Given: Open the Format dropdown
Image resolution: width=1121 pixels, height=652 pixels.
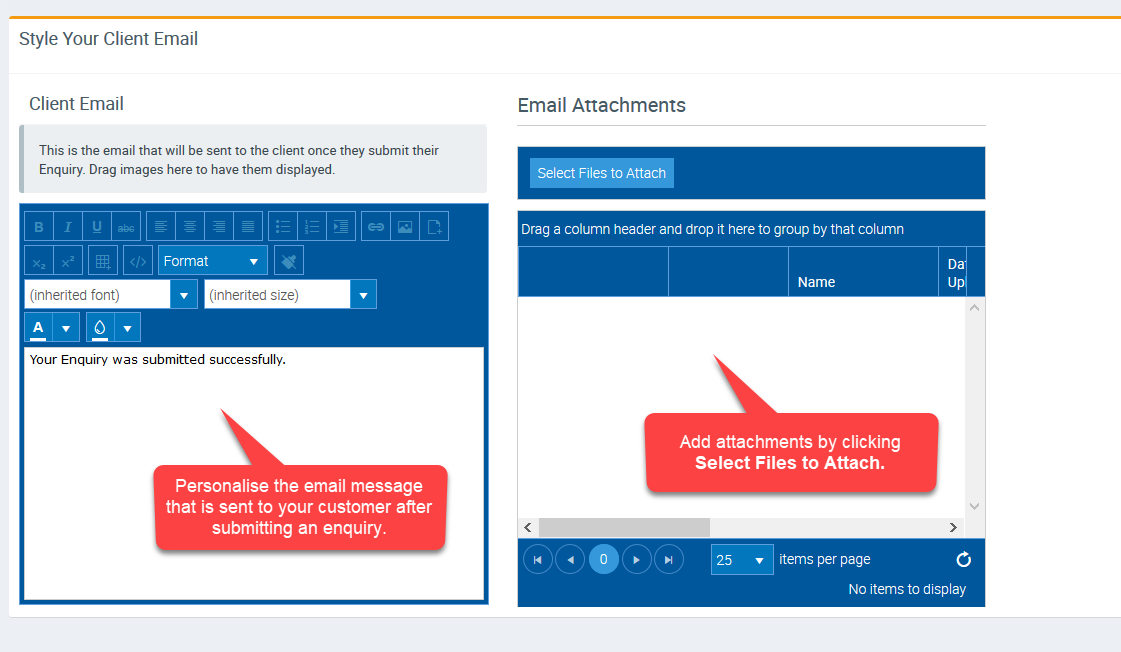Looking at the screenshot, I should [x=212, y=261].
